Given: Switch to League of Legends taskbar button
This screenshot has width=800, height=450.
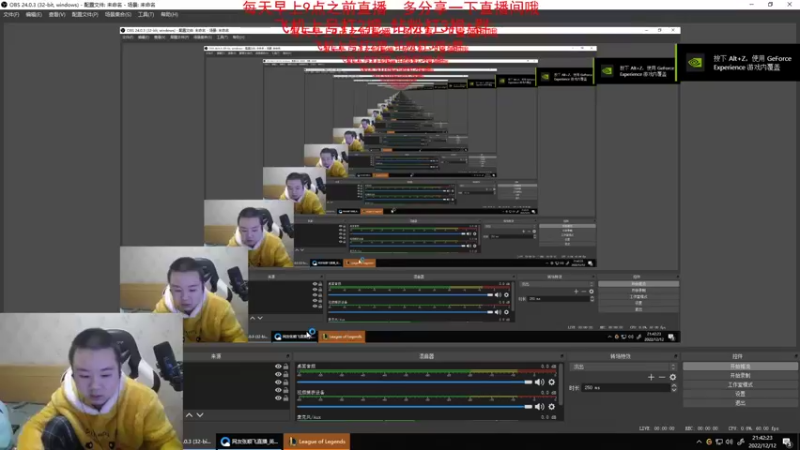Looking at the screenshot, I should 317,441.
